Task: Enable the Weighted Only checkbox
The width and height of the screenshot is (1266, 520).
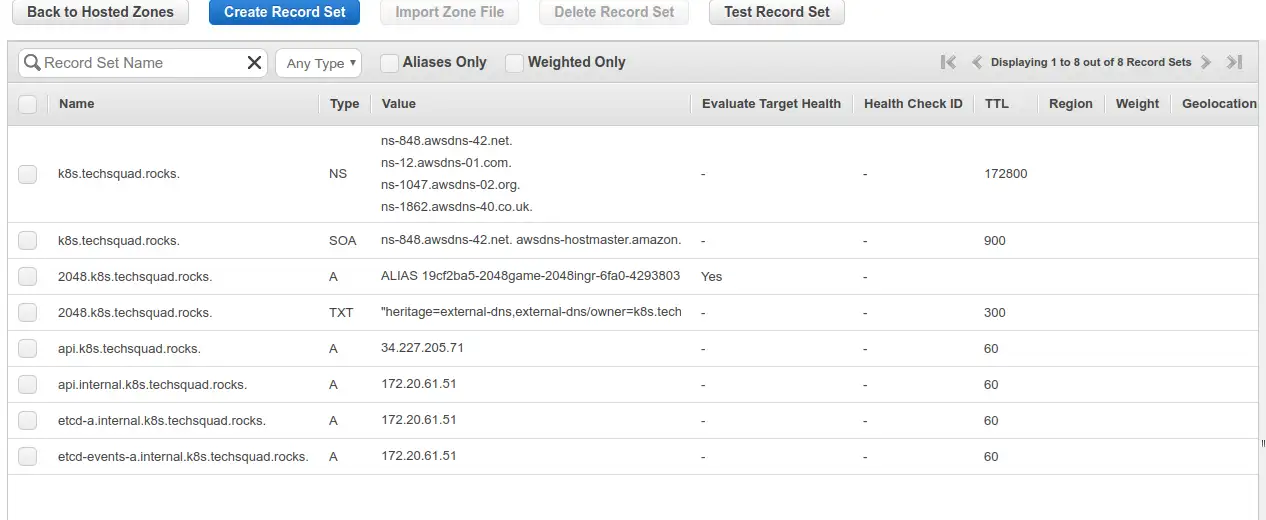Action: [514, 63]
